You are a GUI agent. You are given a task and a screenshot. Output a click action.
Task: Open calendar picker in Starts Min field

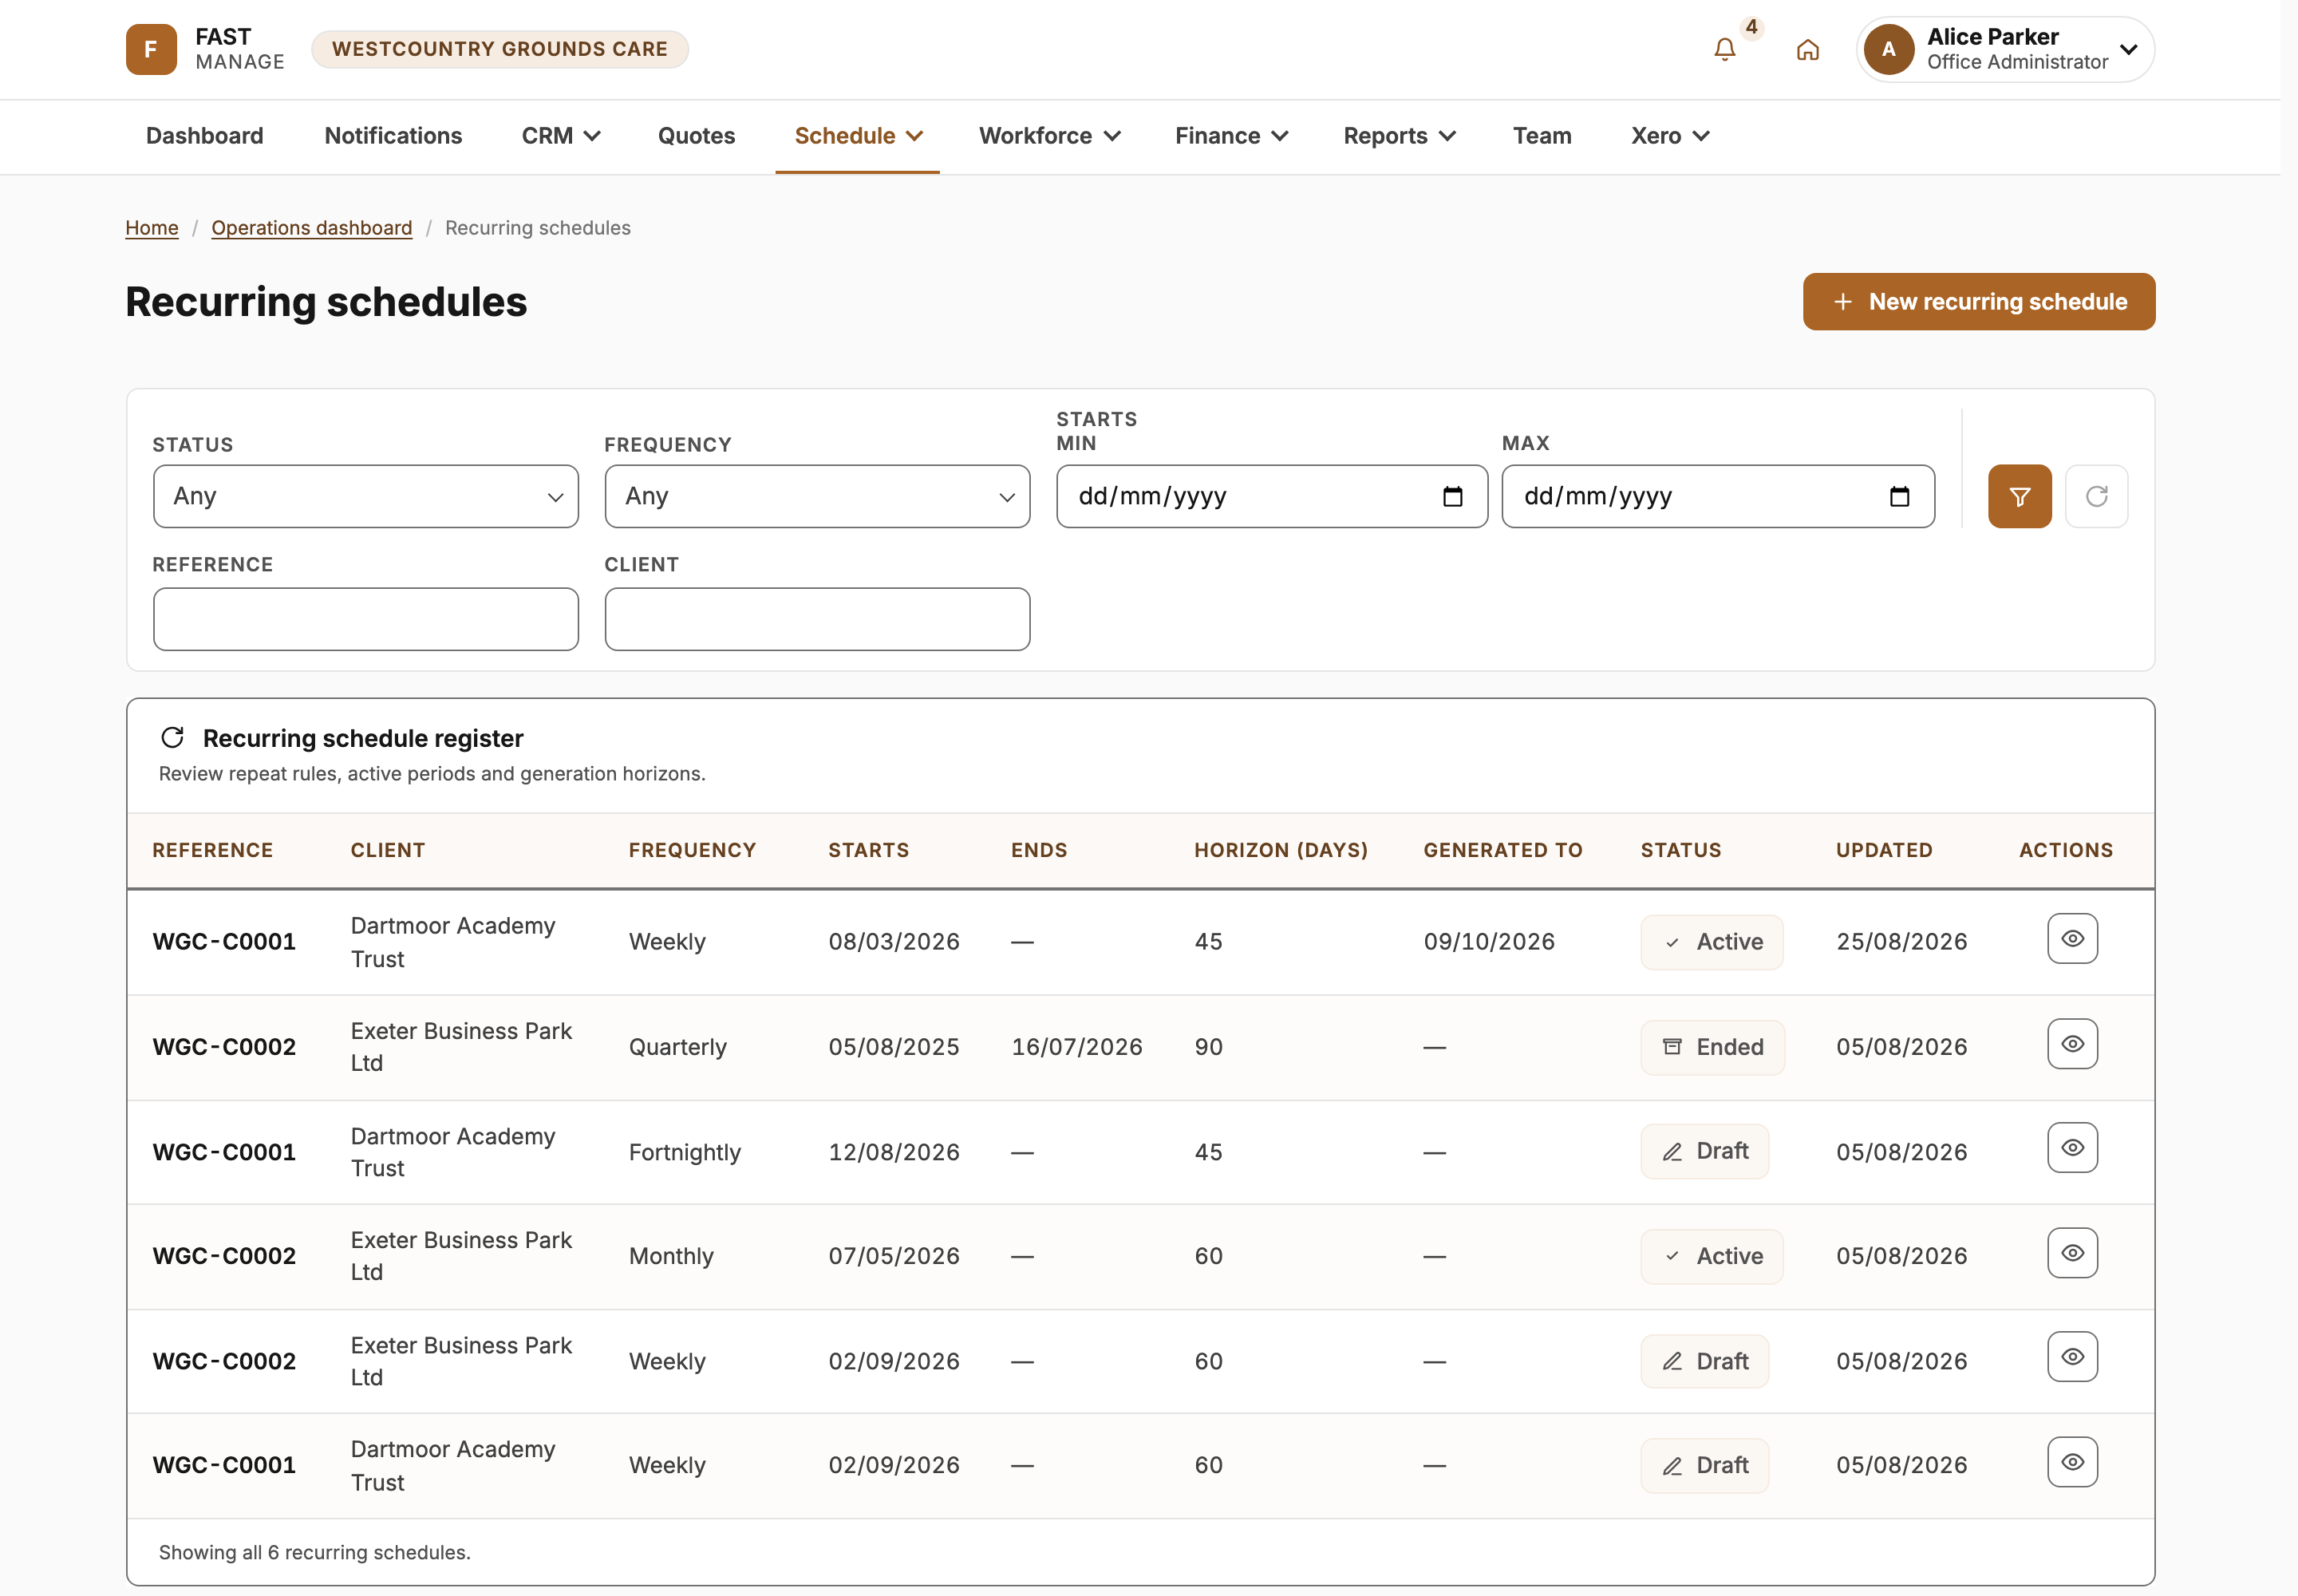coord(1452,496)
